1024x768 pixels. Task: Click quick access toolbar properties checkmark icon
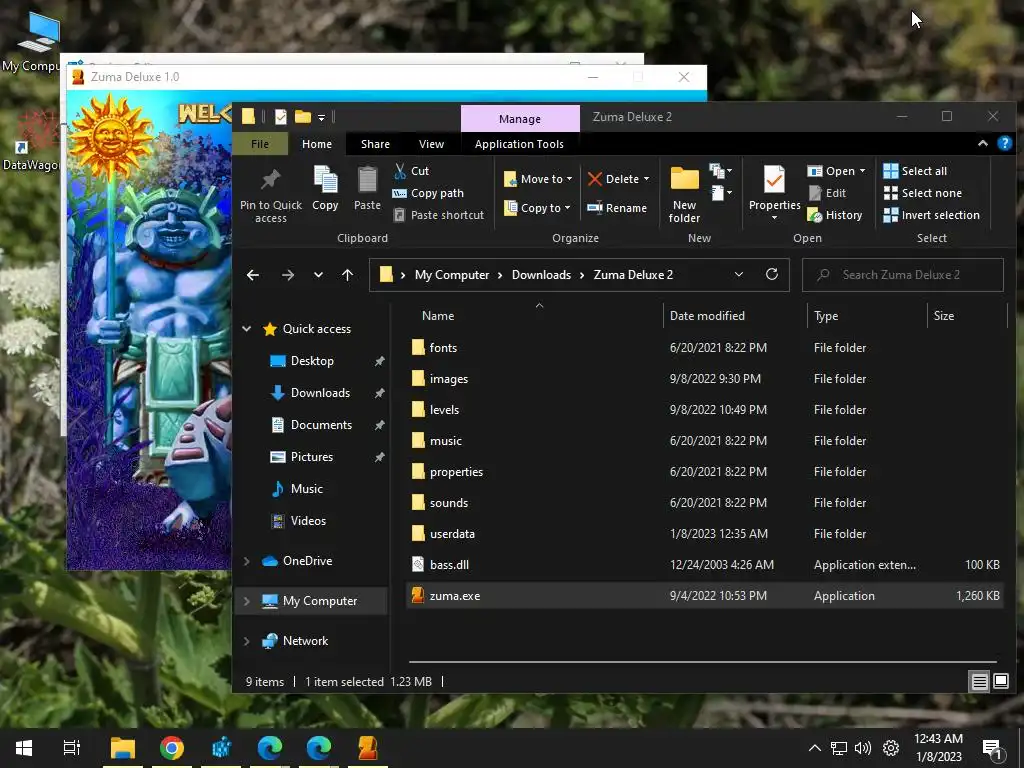(x=281, y=117)
